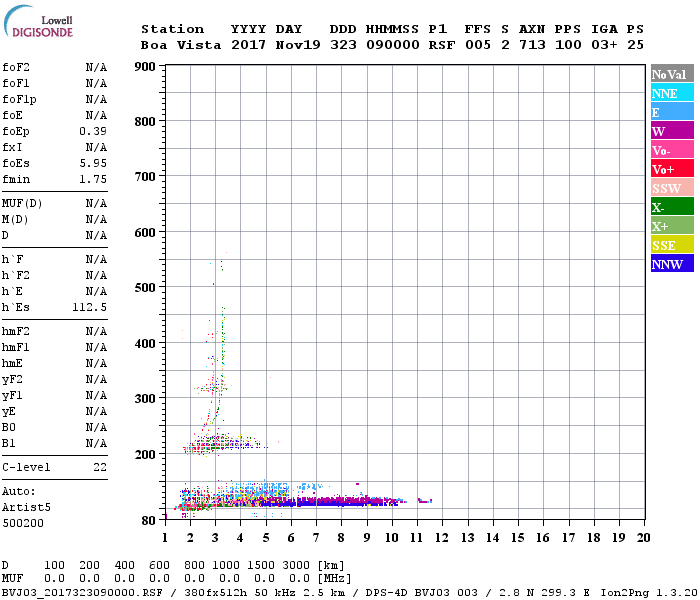This screenshot has height=600, width=700.
Task: Choose the Vo+ red legend swatch
Action: click(671, 169)
